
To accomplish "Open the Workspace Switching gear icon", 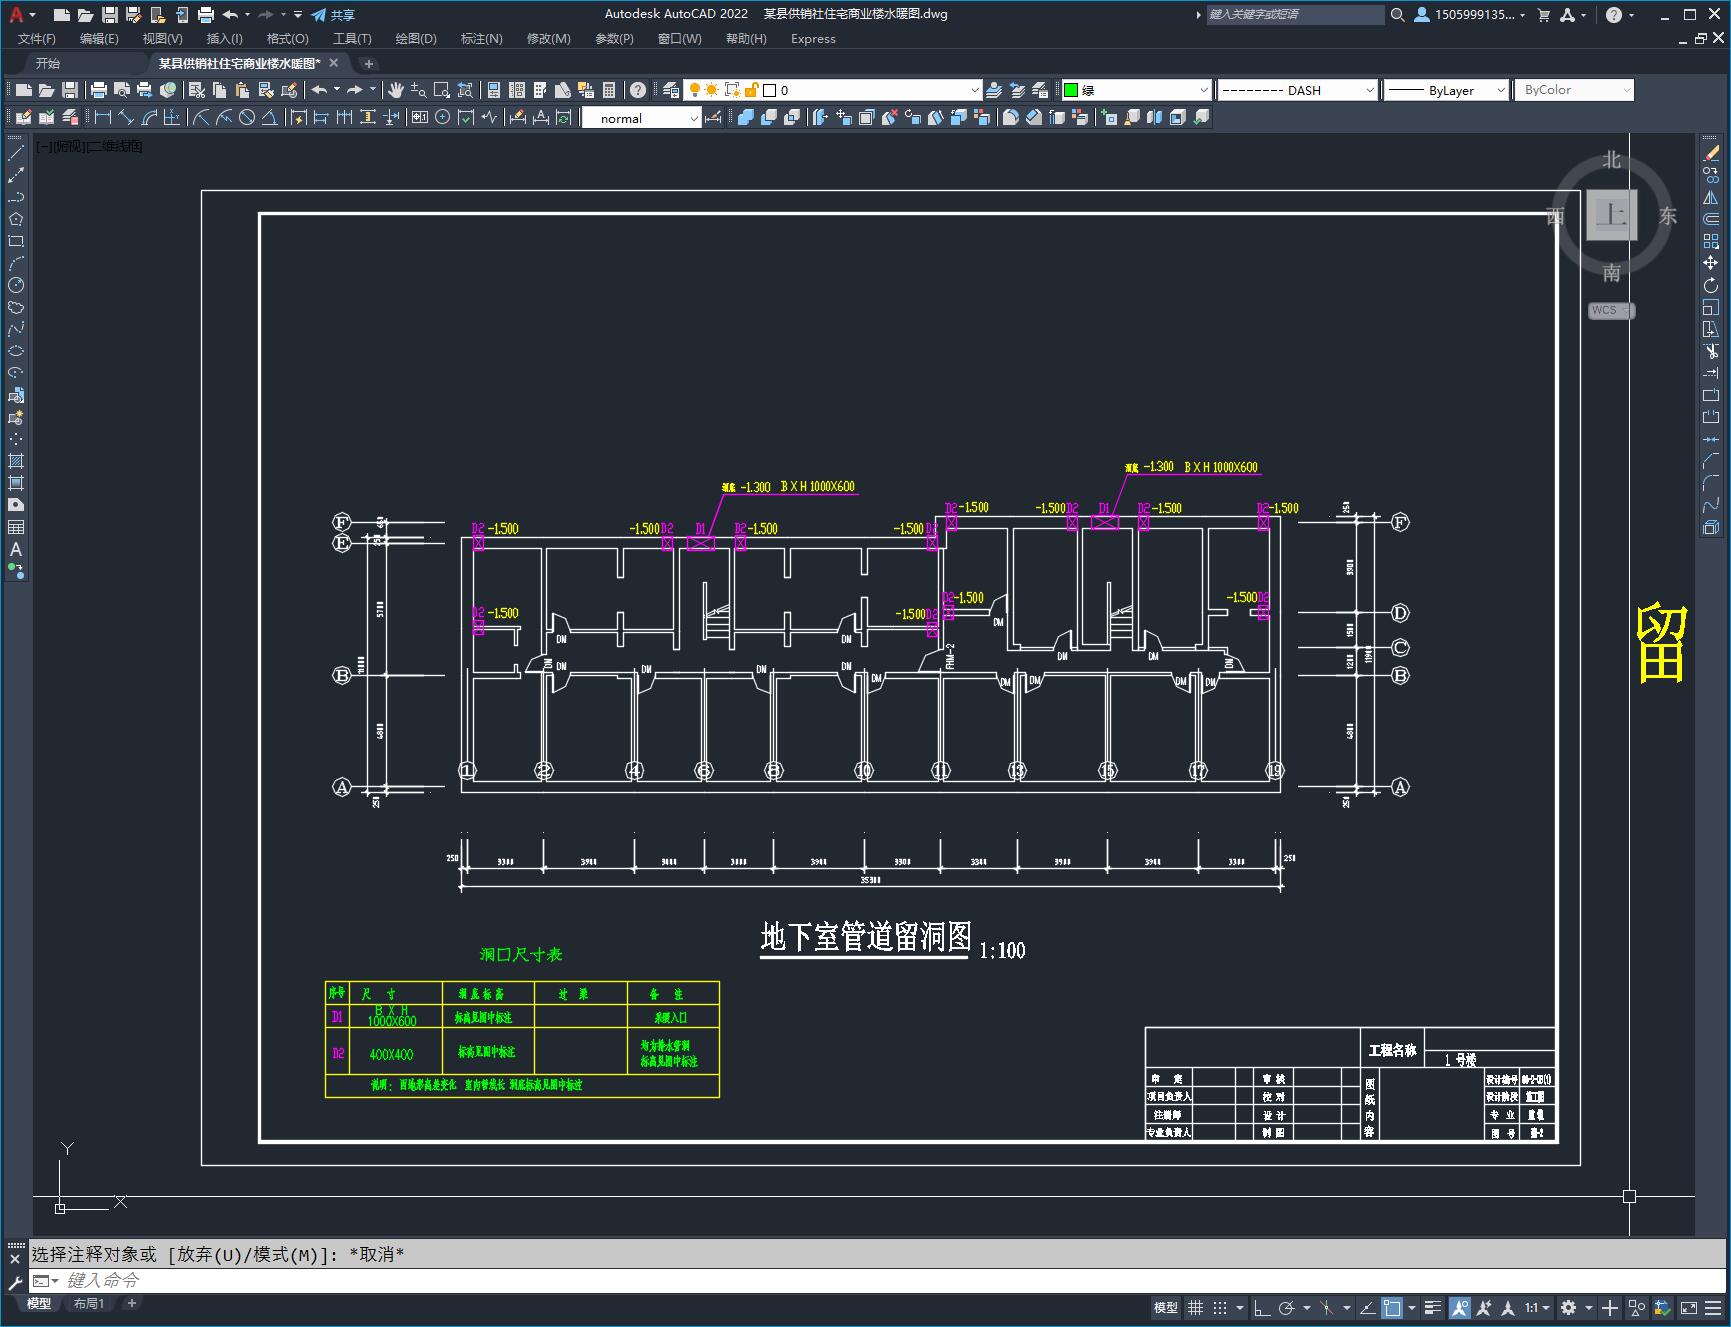I will click(x=1568, y=1307).
